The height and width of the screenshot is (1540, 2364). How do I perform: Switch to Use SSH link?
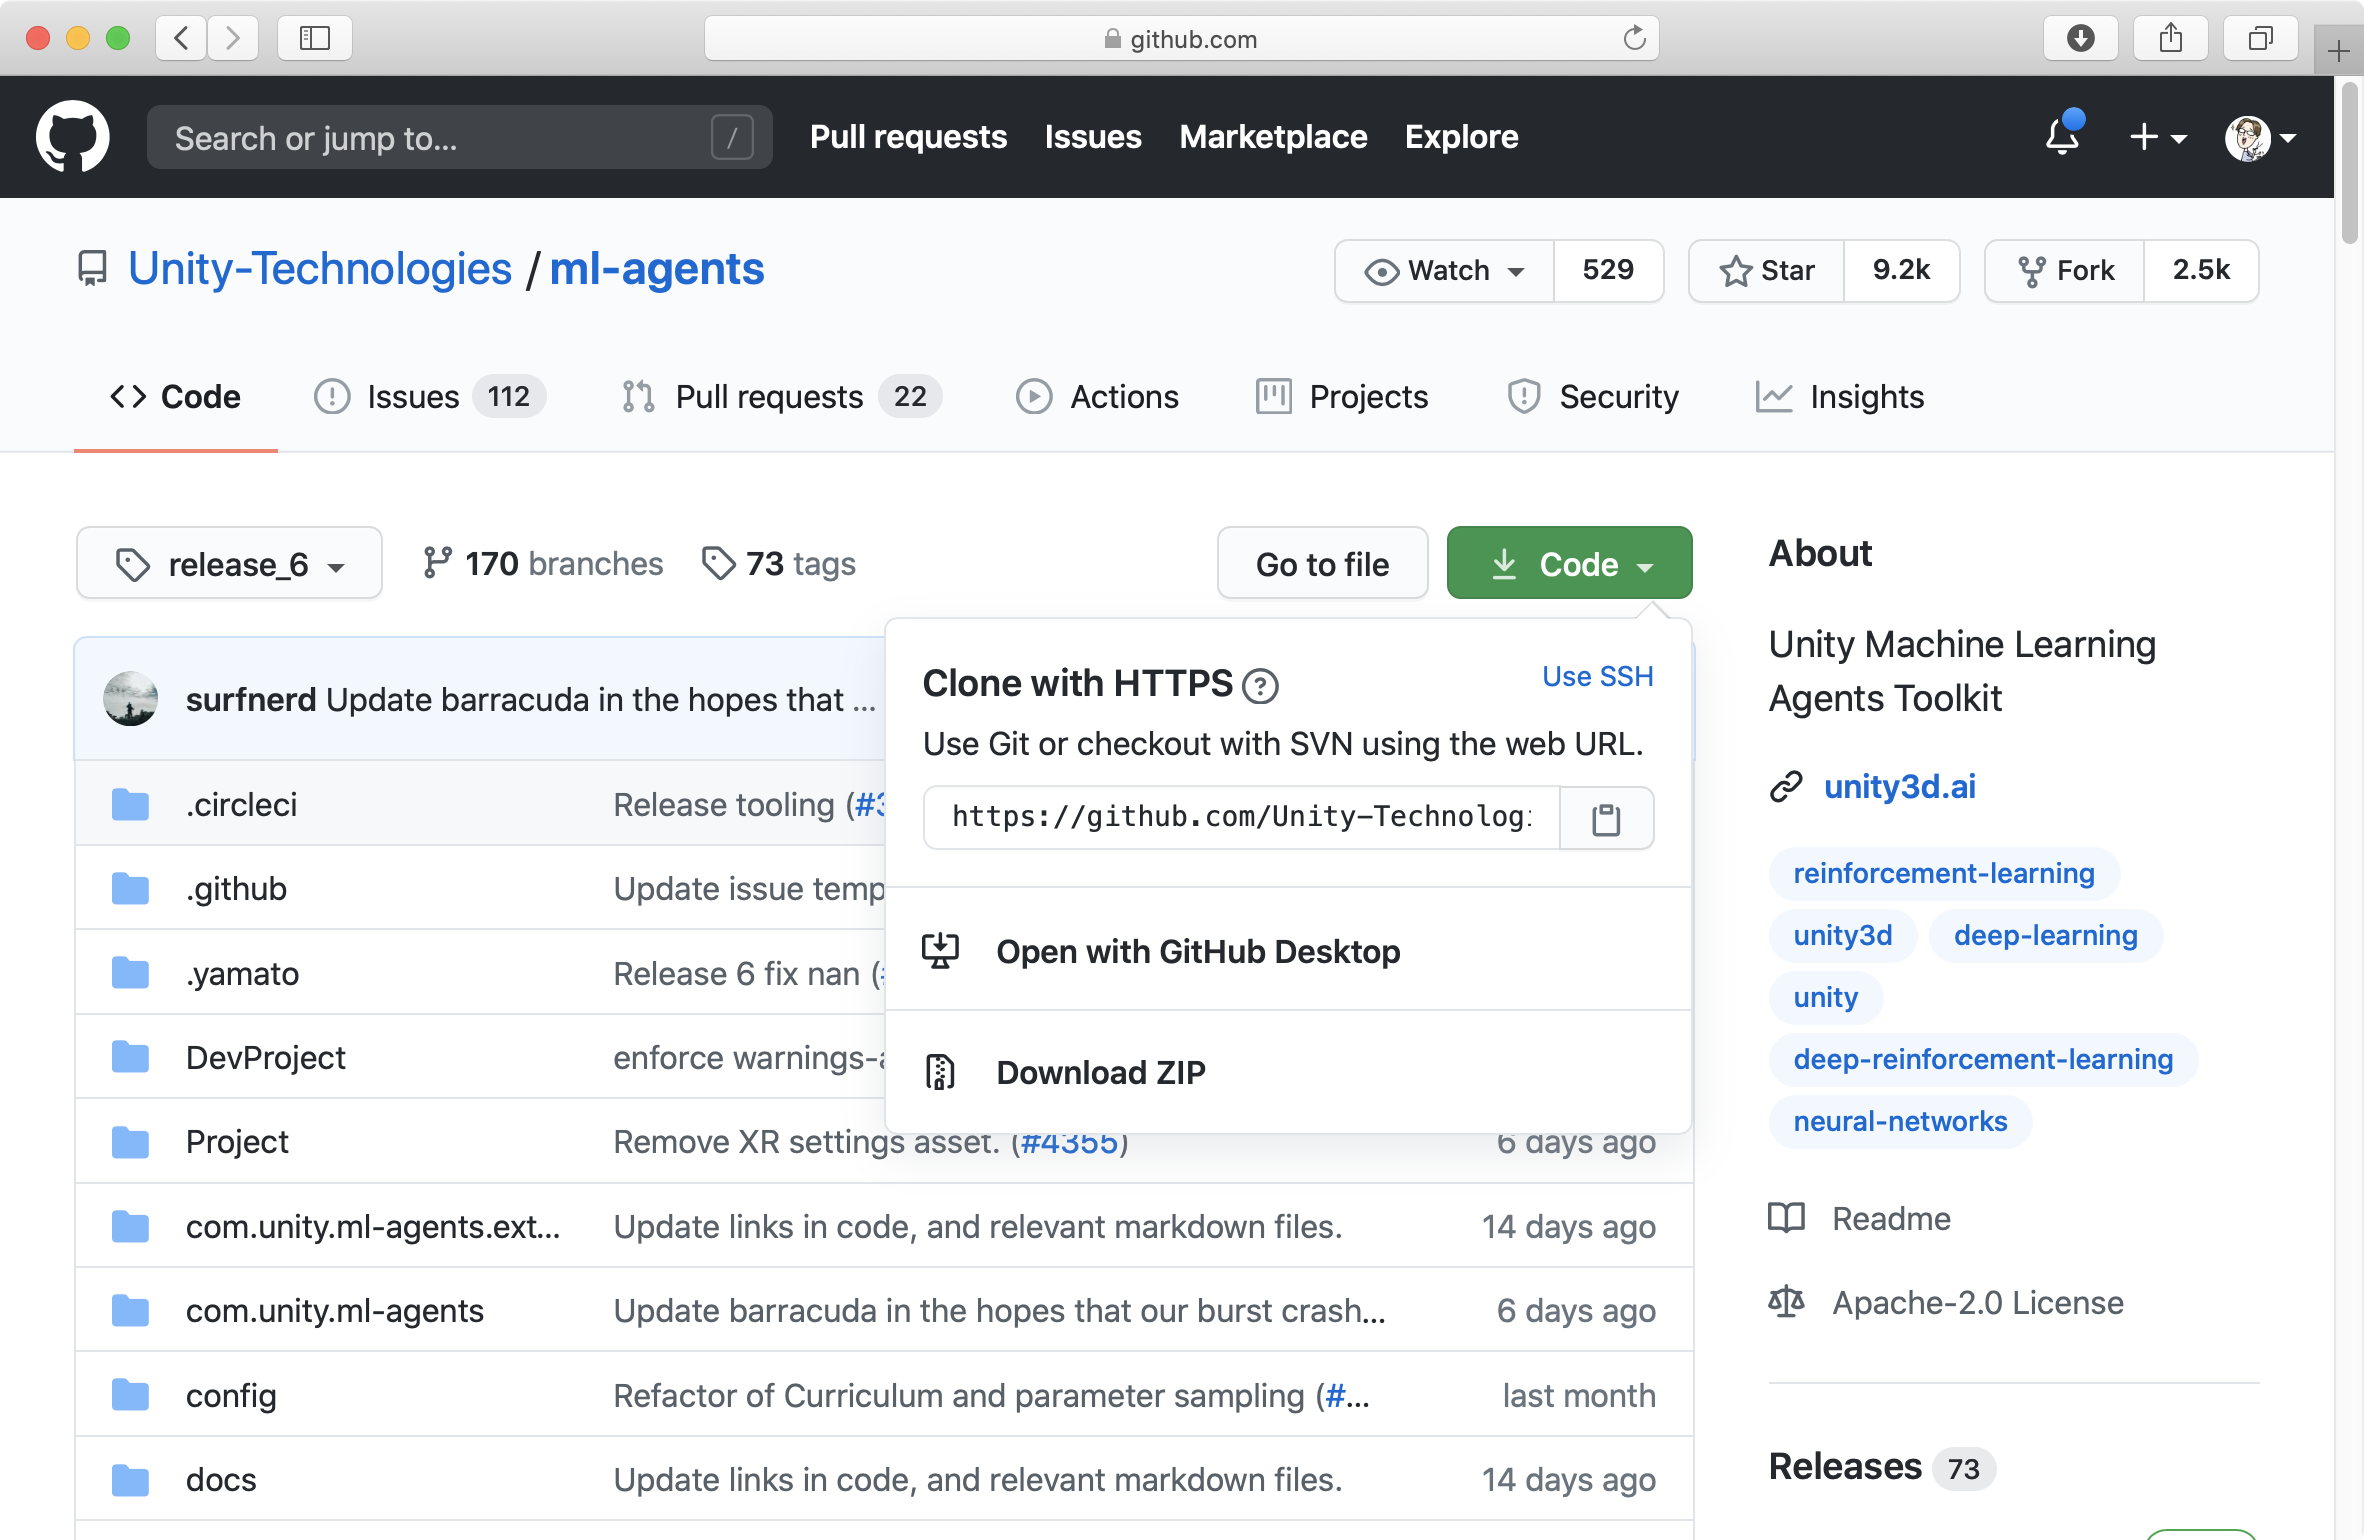[1597, 677]
